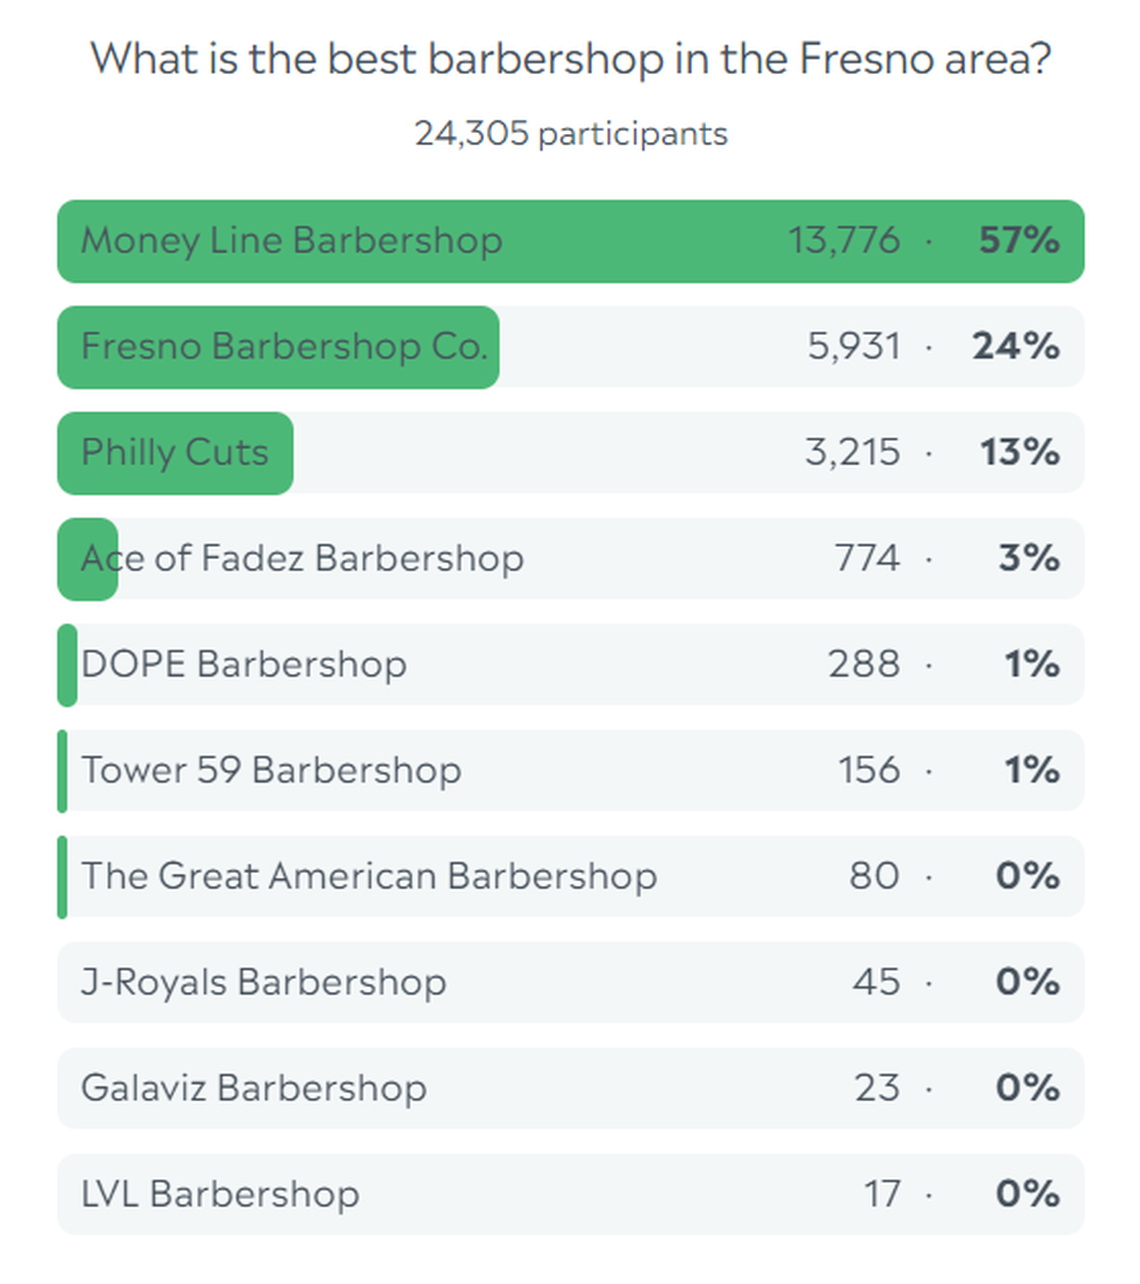The width and height of the screenshot is (1140, 1284).
Task: Click the Galaviz Barbershop poll entry
Action: tap(254, 1089)
